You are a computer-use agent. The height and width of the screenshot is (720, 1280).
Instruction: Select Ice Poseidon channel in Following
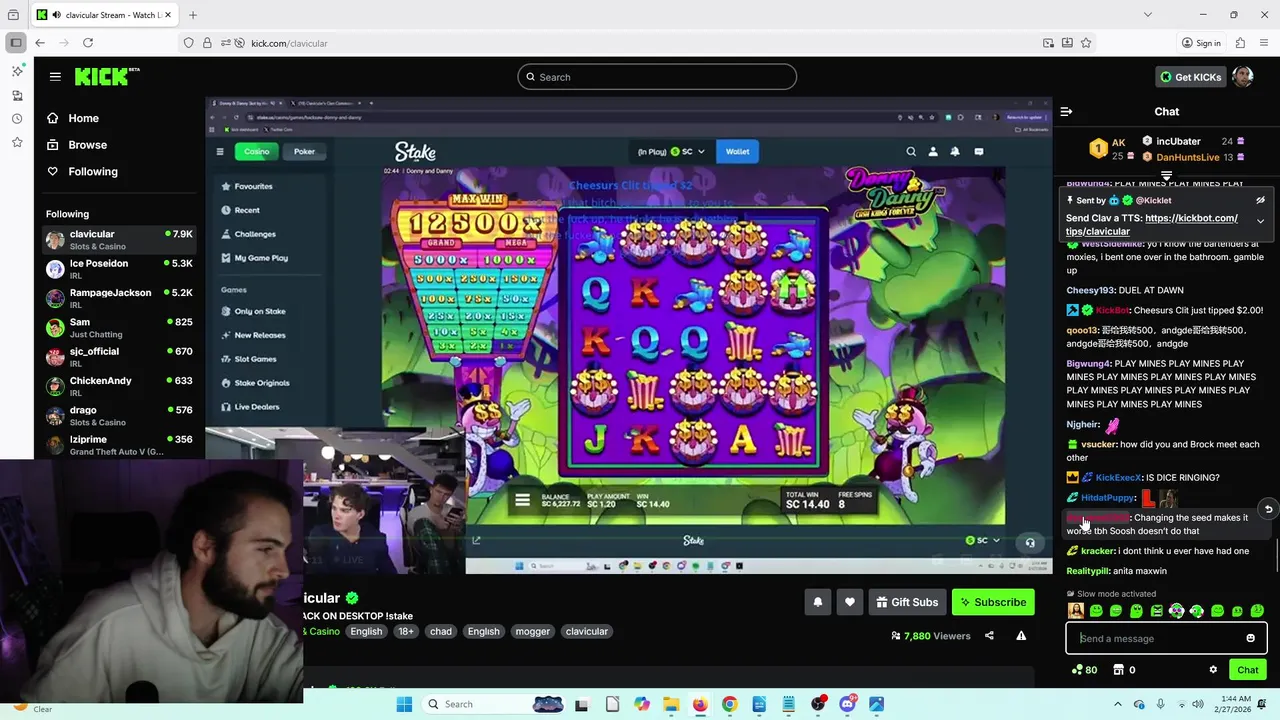point(119,270)
